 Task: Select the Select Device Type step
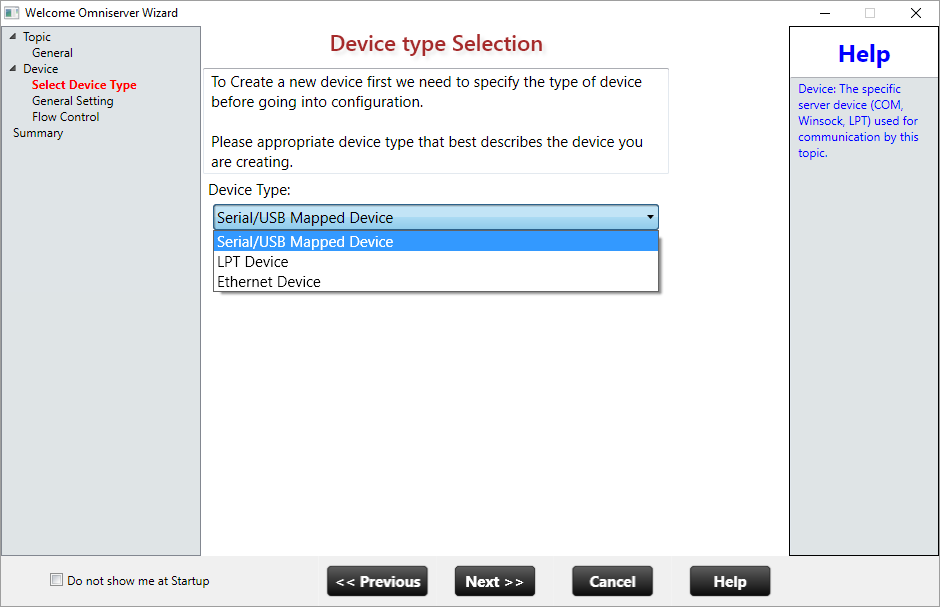point(84,85)
